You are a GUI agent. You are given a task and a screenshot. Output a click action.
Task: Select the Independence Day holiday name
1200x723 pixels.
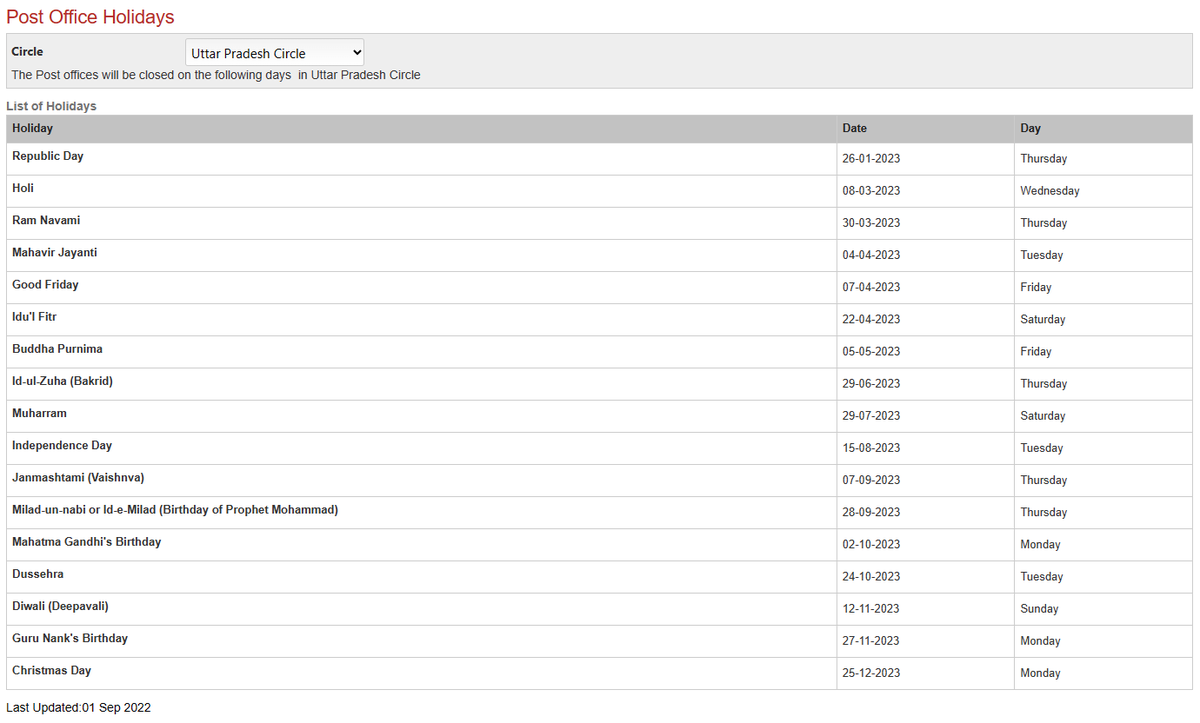tap(62, 445)
